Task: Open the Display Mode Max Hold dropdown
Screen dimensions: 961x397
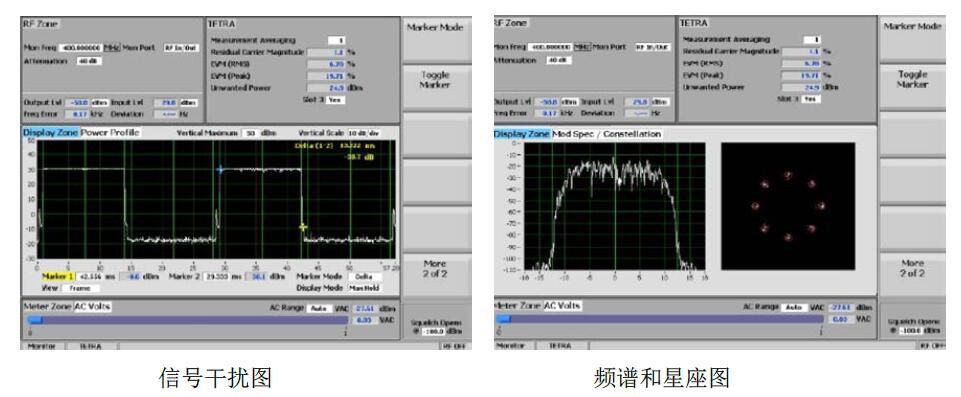Action: (364, 288)
